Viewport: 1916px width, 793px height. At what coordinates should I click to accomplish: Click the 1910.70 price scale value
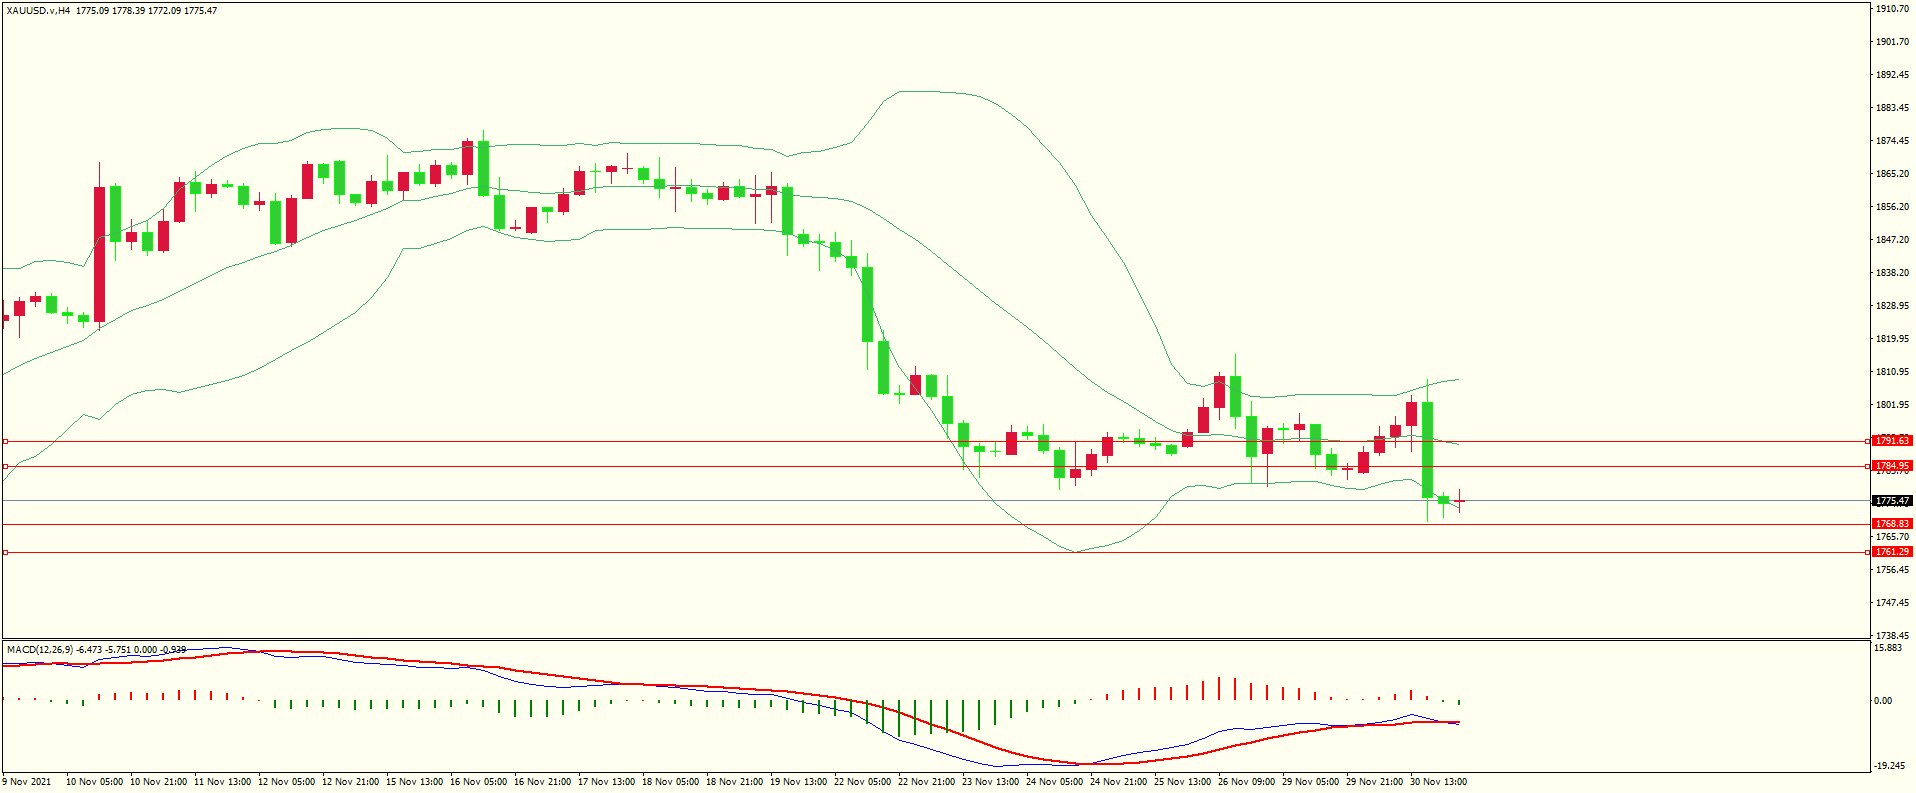[1893, 9]
